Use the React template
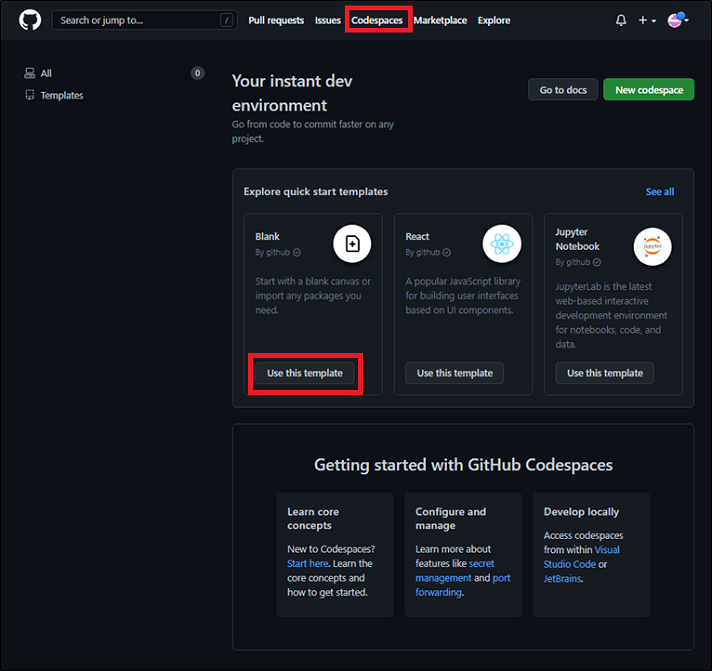Screen dimensions: 712x671 click(455, 373)
